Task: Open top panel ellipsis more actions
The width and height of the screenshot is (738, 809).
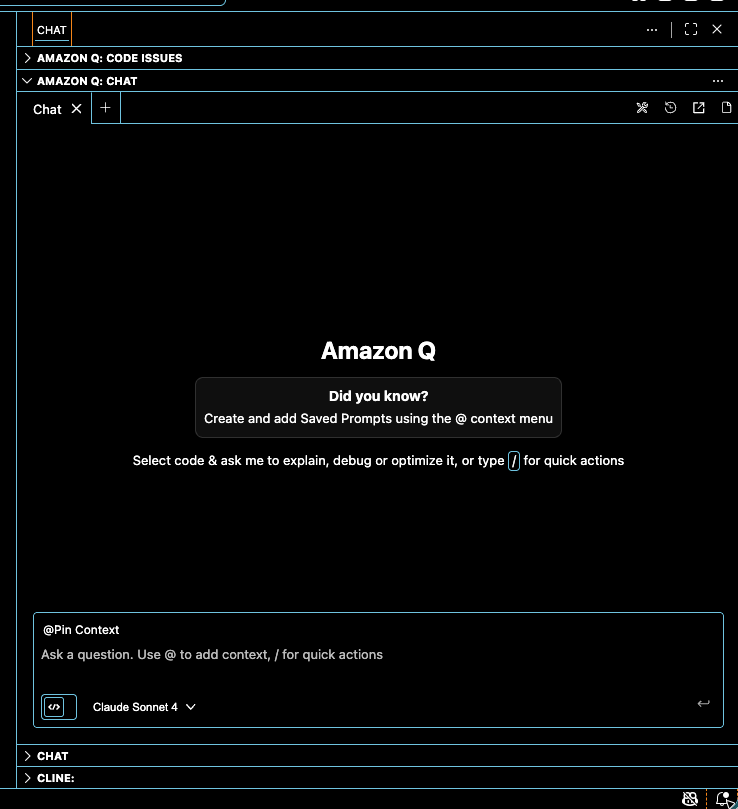Action: tap(652, 30)
